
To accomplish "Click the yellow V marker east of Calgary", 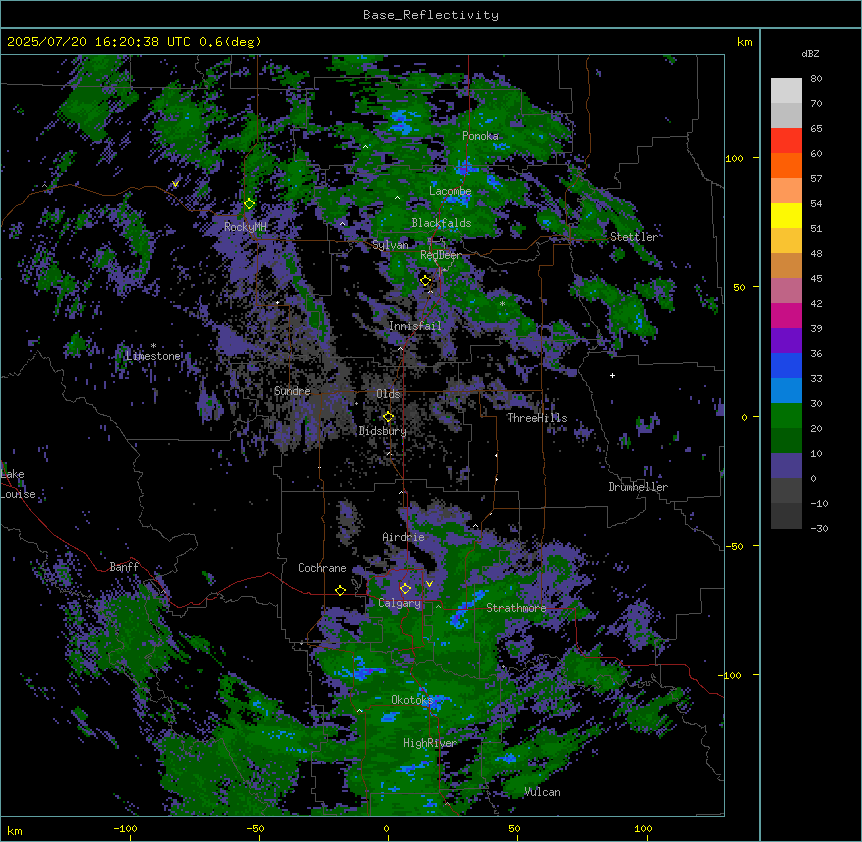I will 429,584.
